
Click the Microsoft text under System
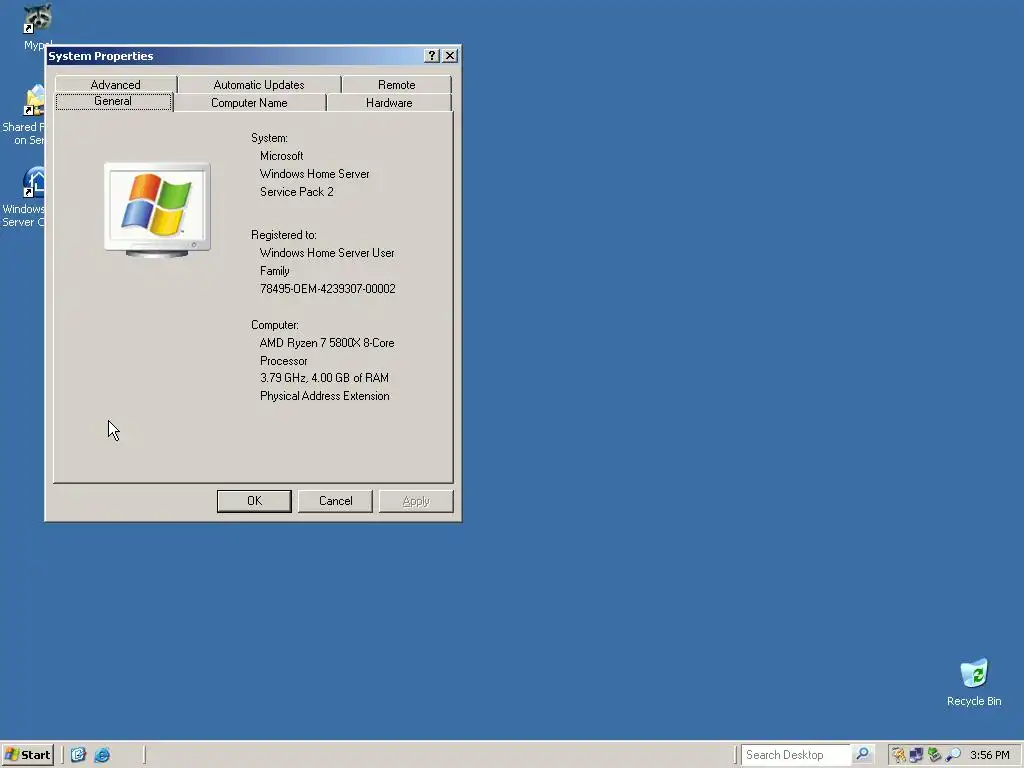(281, 156)
